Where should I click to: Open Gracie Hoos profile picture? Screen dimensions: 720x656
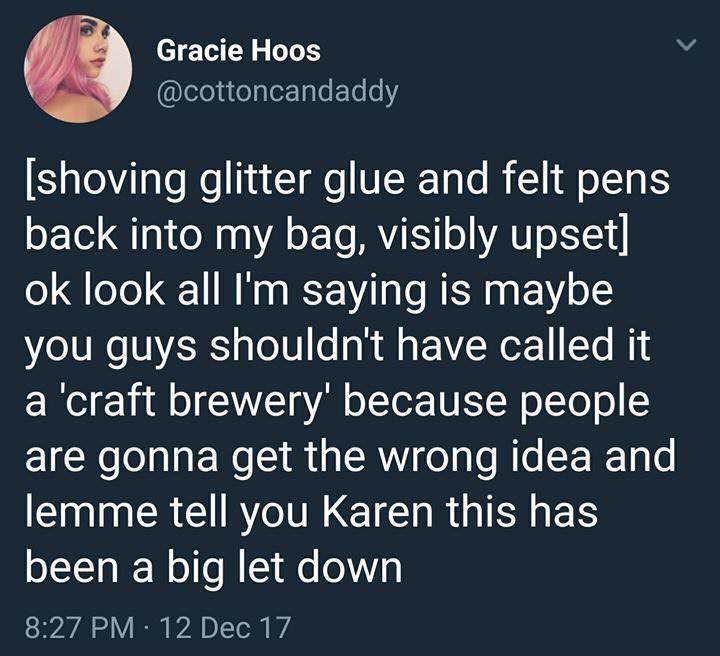79,69
